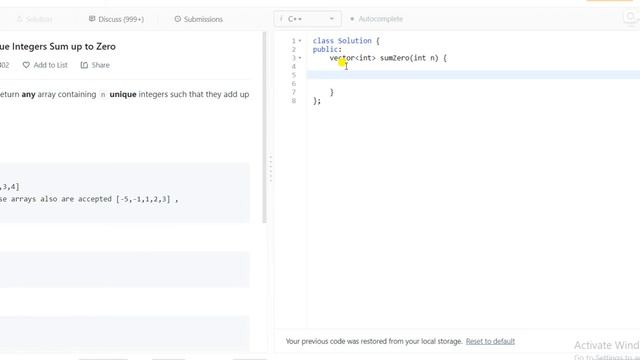Click the Share button label
640x360 pixels.
point(100,65)
